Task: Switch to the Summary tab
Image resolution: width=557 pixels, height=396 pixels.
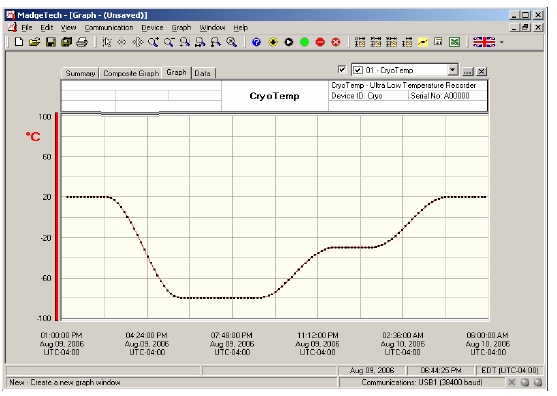Action: click(x=80, y=73)
